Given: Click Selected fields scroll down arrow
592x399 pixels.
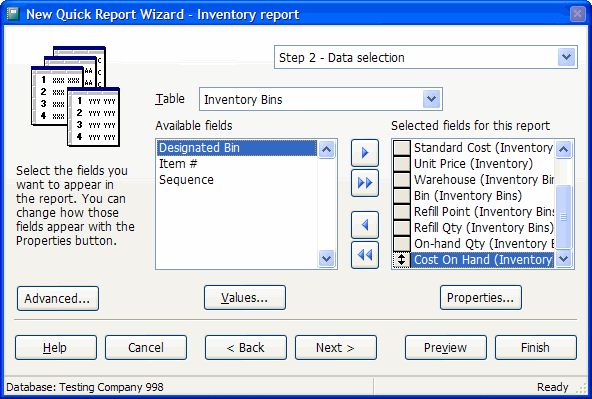Looking at the screenshot, I should click(563, 259).
